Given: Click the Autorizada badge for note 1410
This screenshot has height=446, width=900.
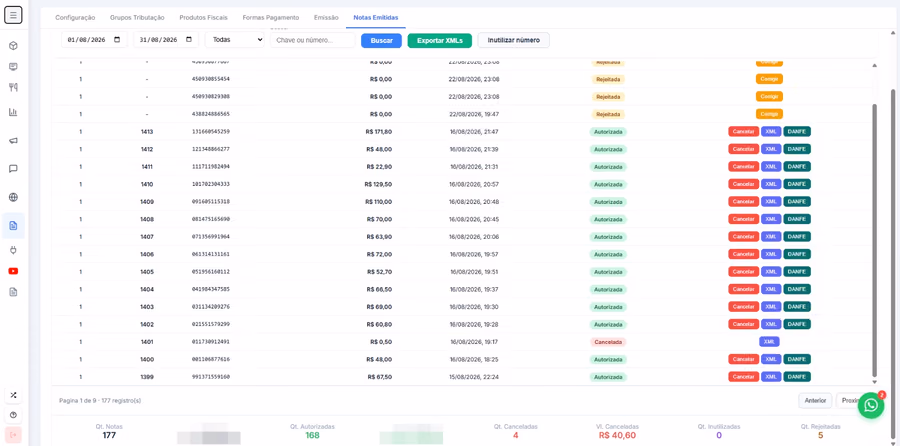Looking at the screenshot, I should coord(608,184).
